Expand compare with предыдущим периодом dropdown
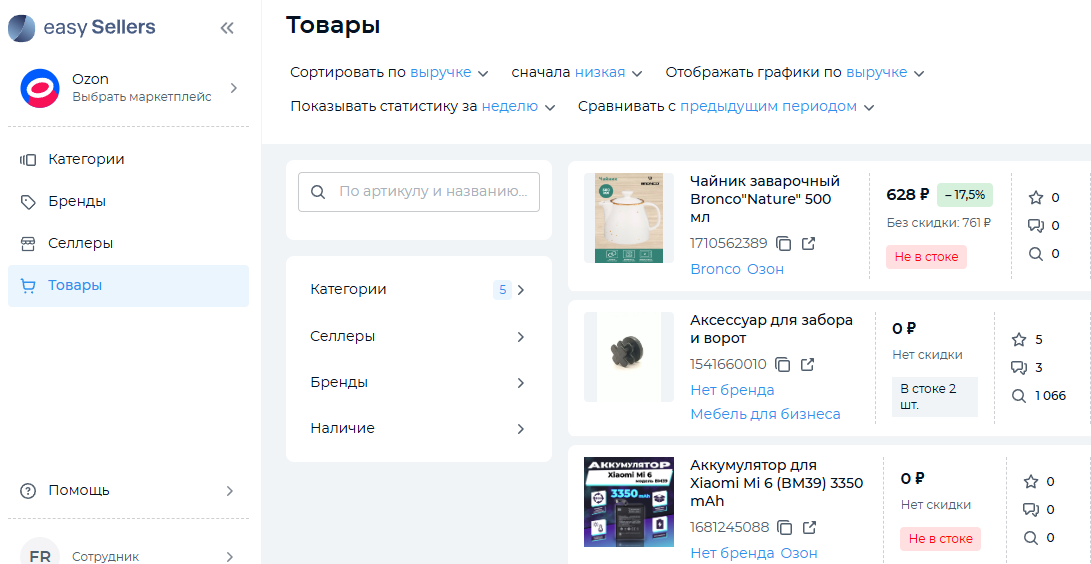The width and height of the screenshot is (1091, 564). tap(776, 107)
